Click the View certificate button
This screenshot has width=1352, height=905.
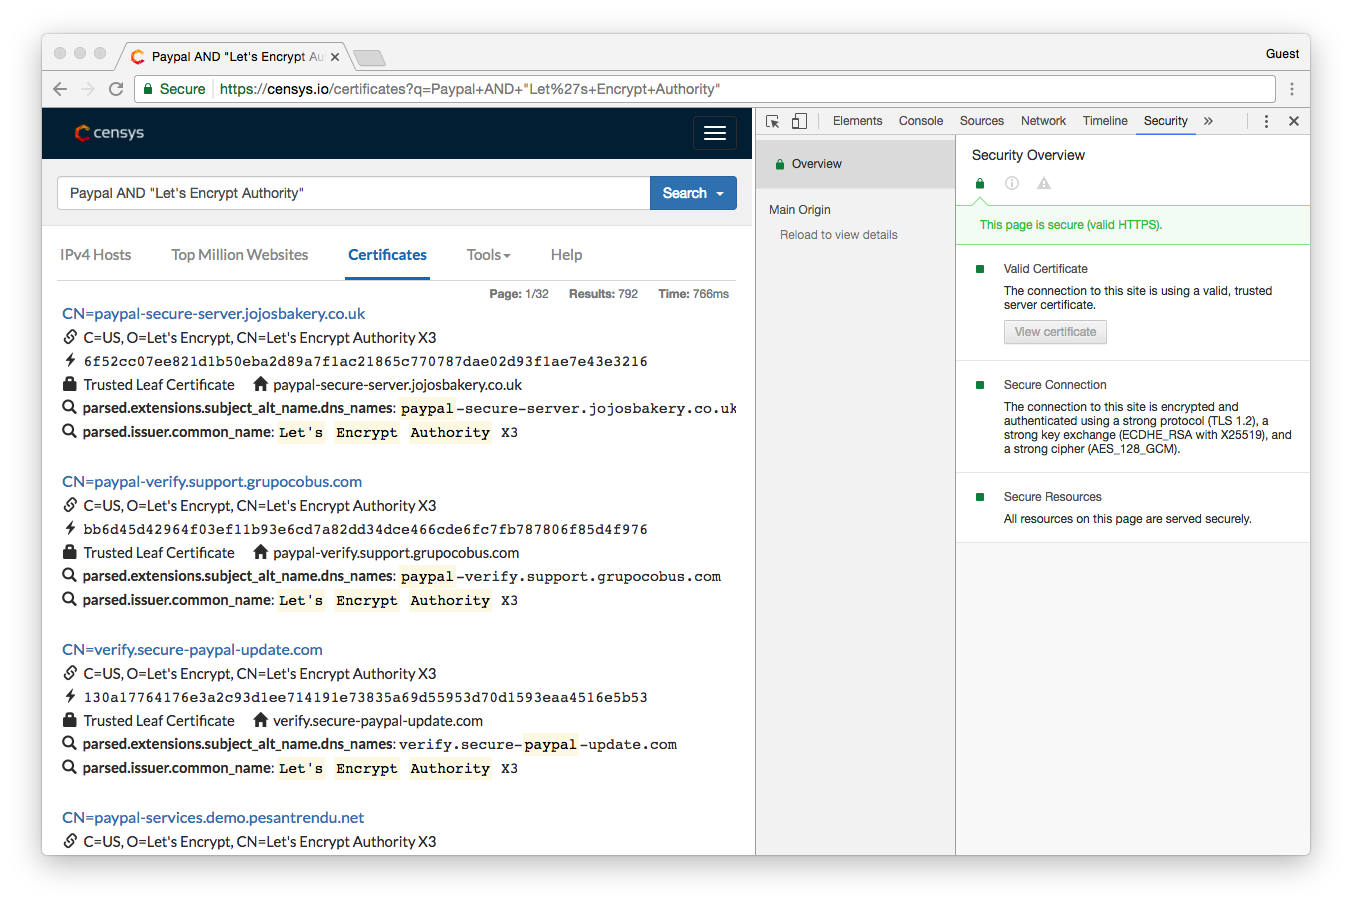point(1055,332)
